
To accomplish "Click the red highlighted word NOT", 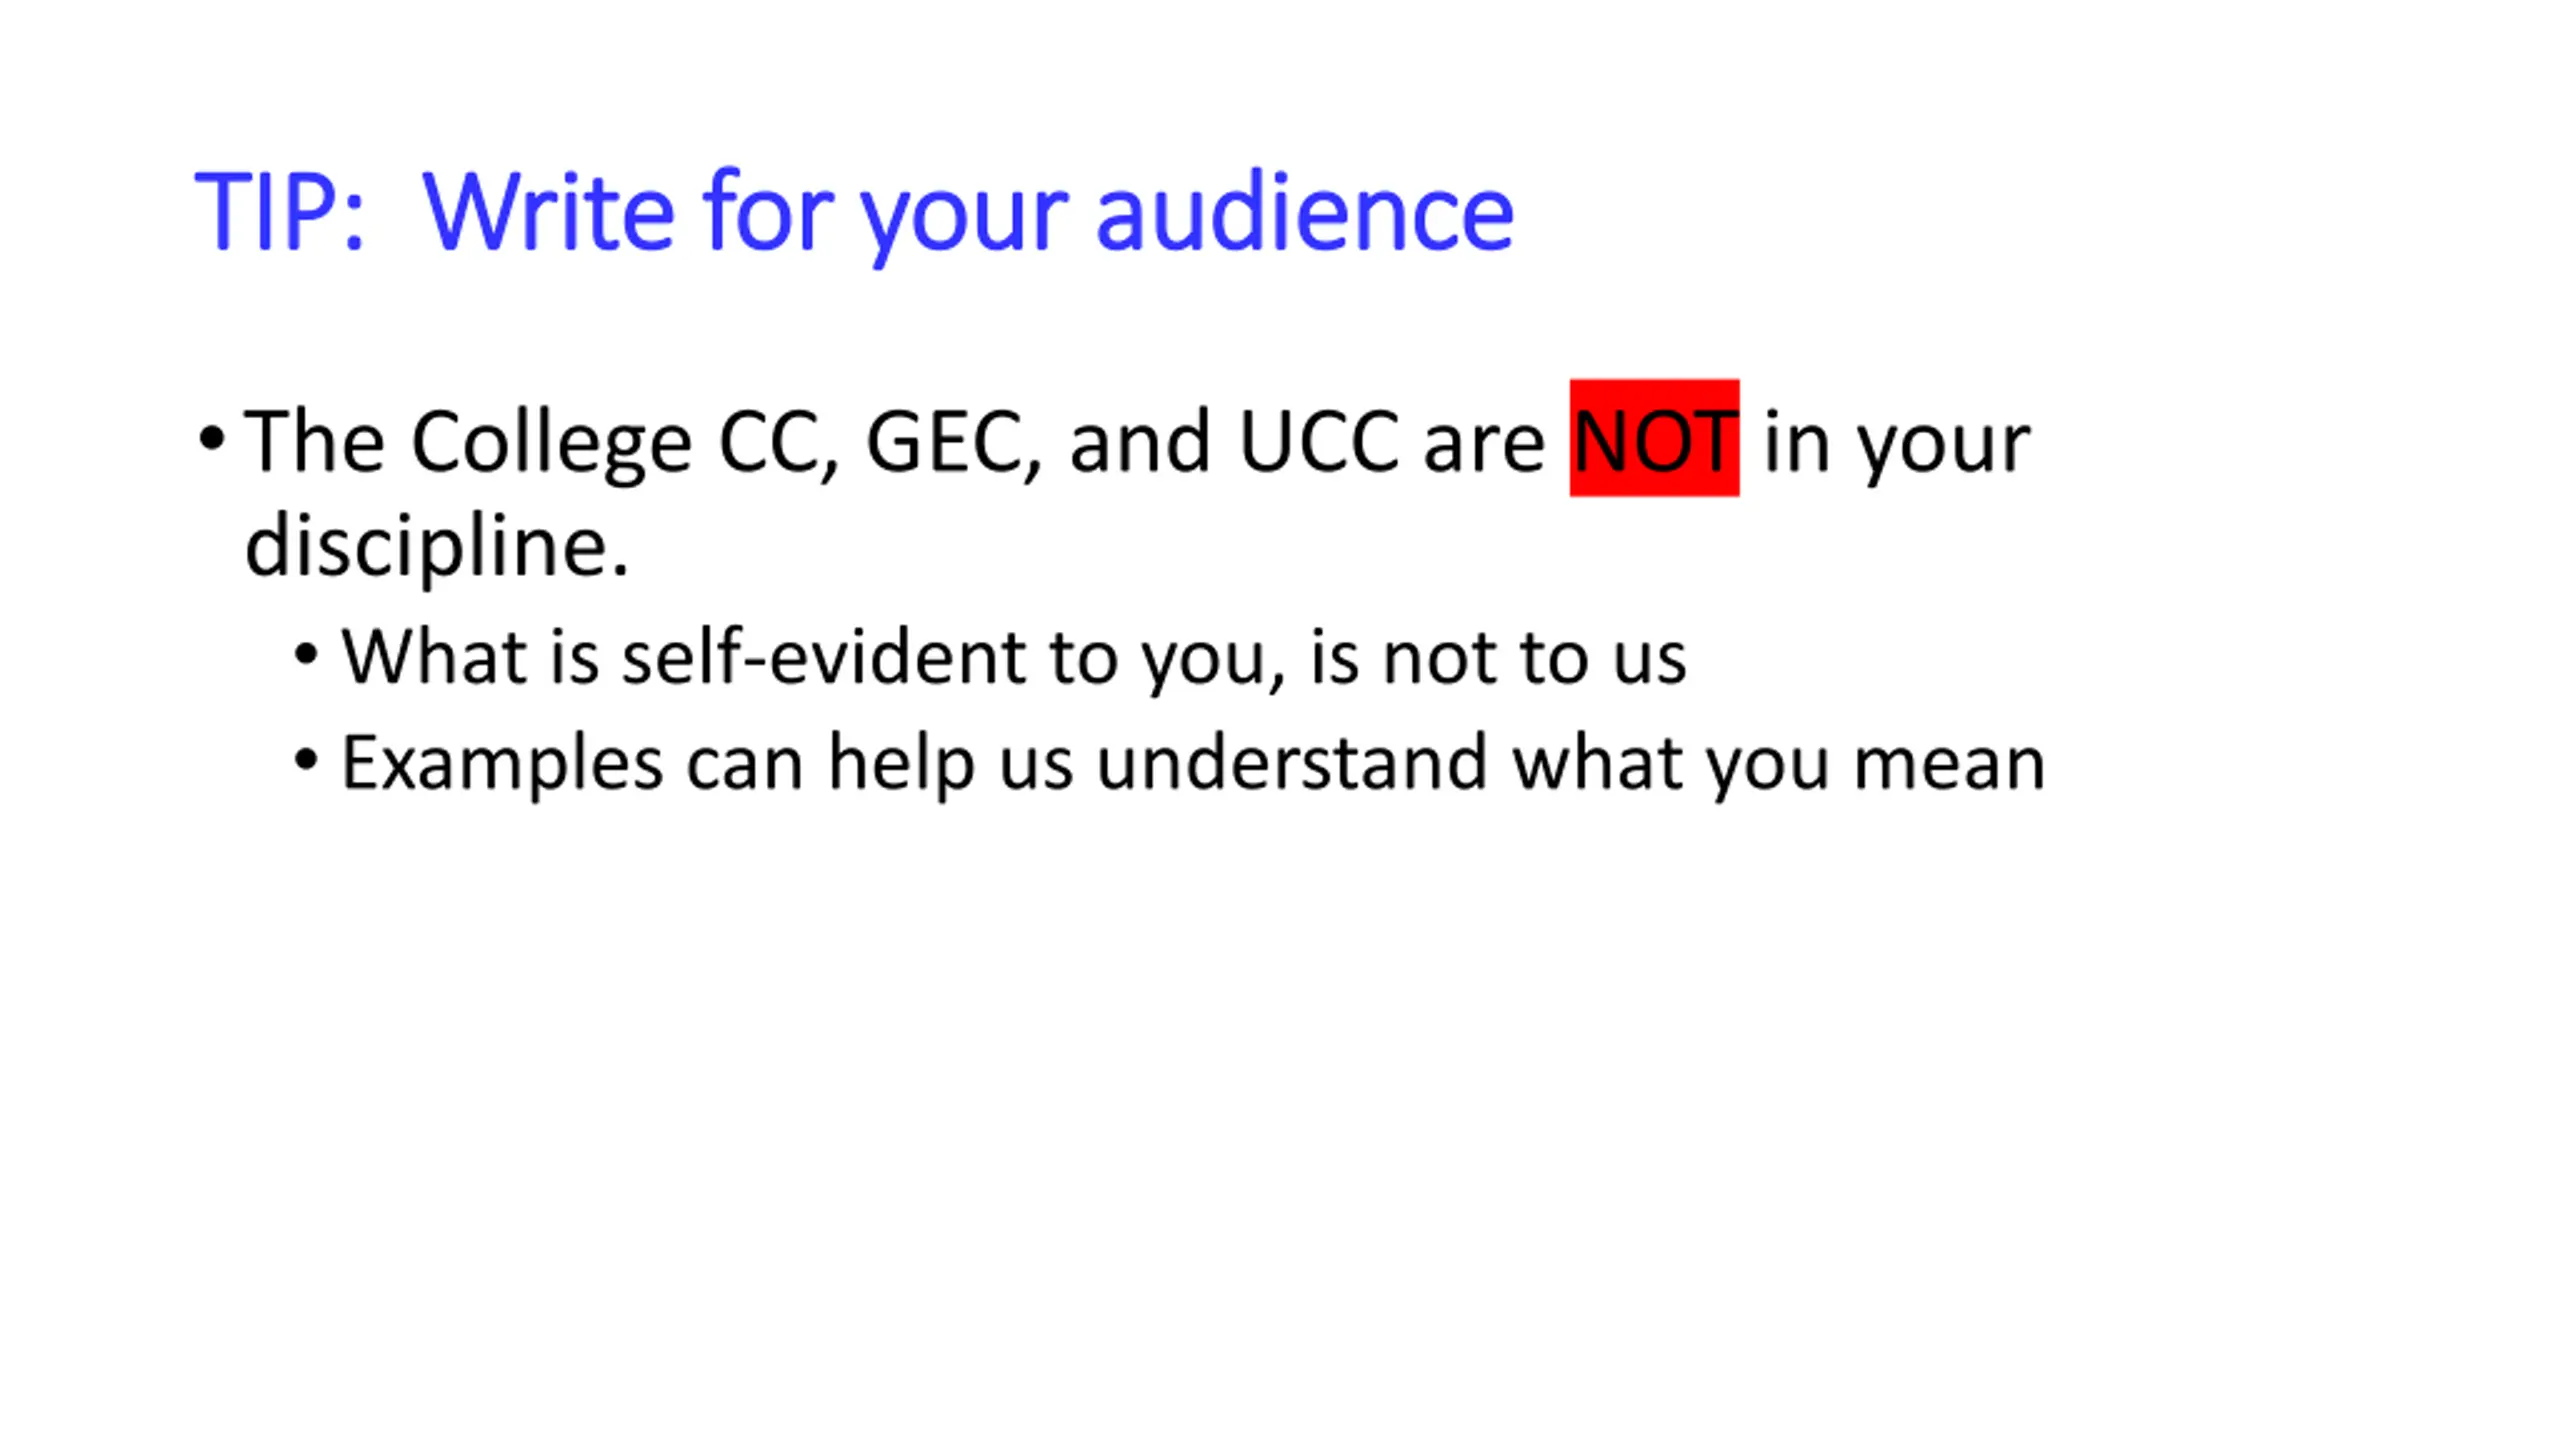I will point(1654,440).
